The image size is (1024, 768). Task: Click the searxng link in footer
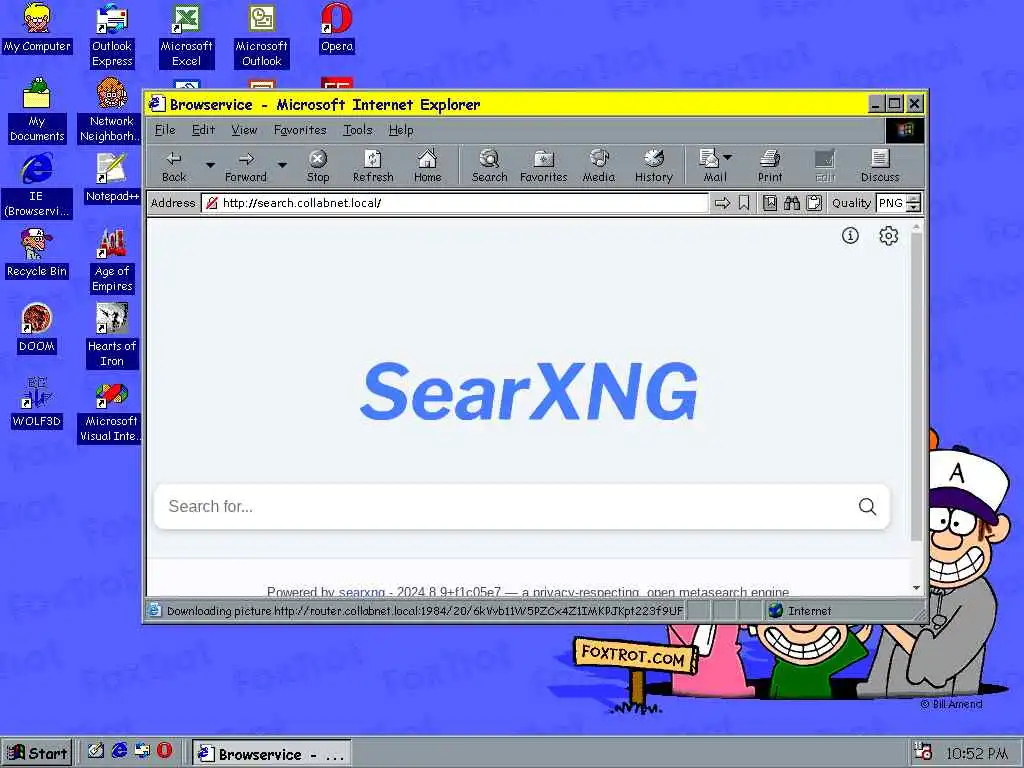point(362,592)
